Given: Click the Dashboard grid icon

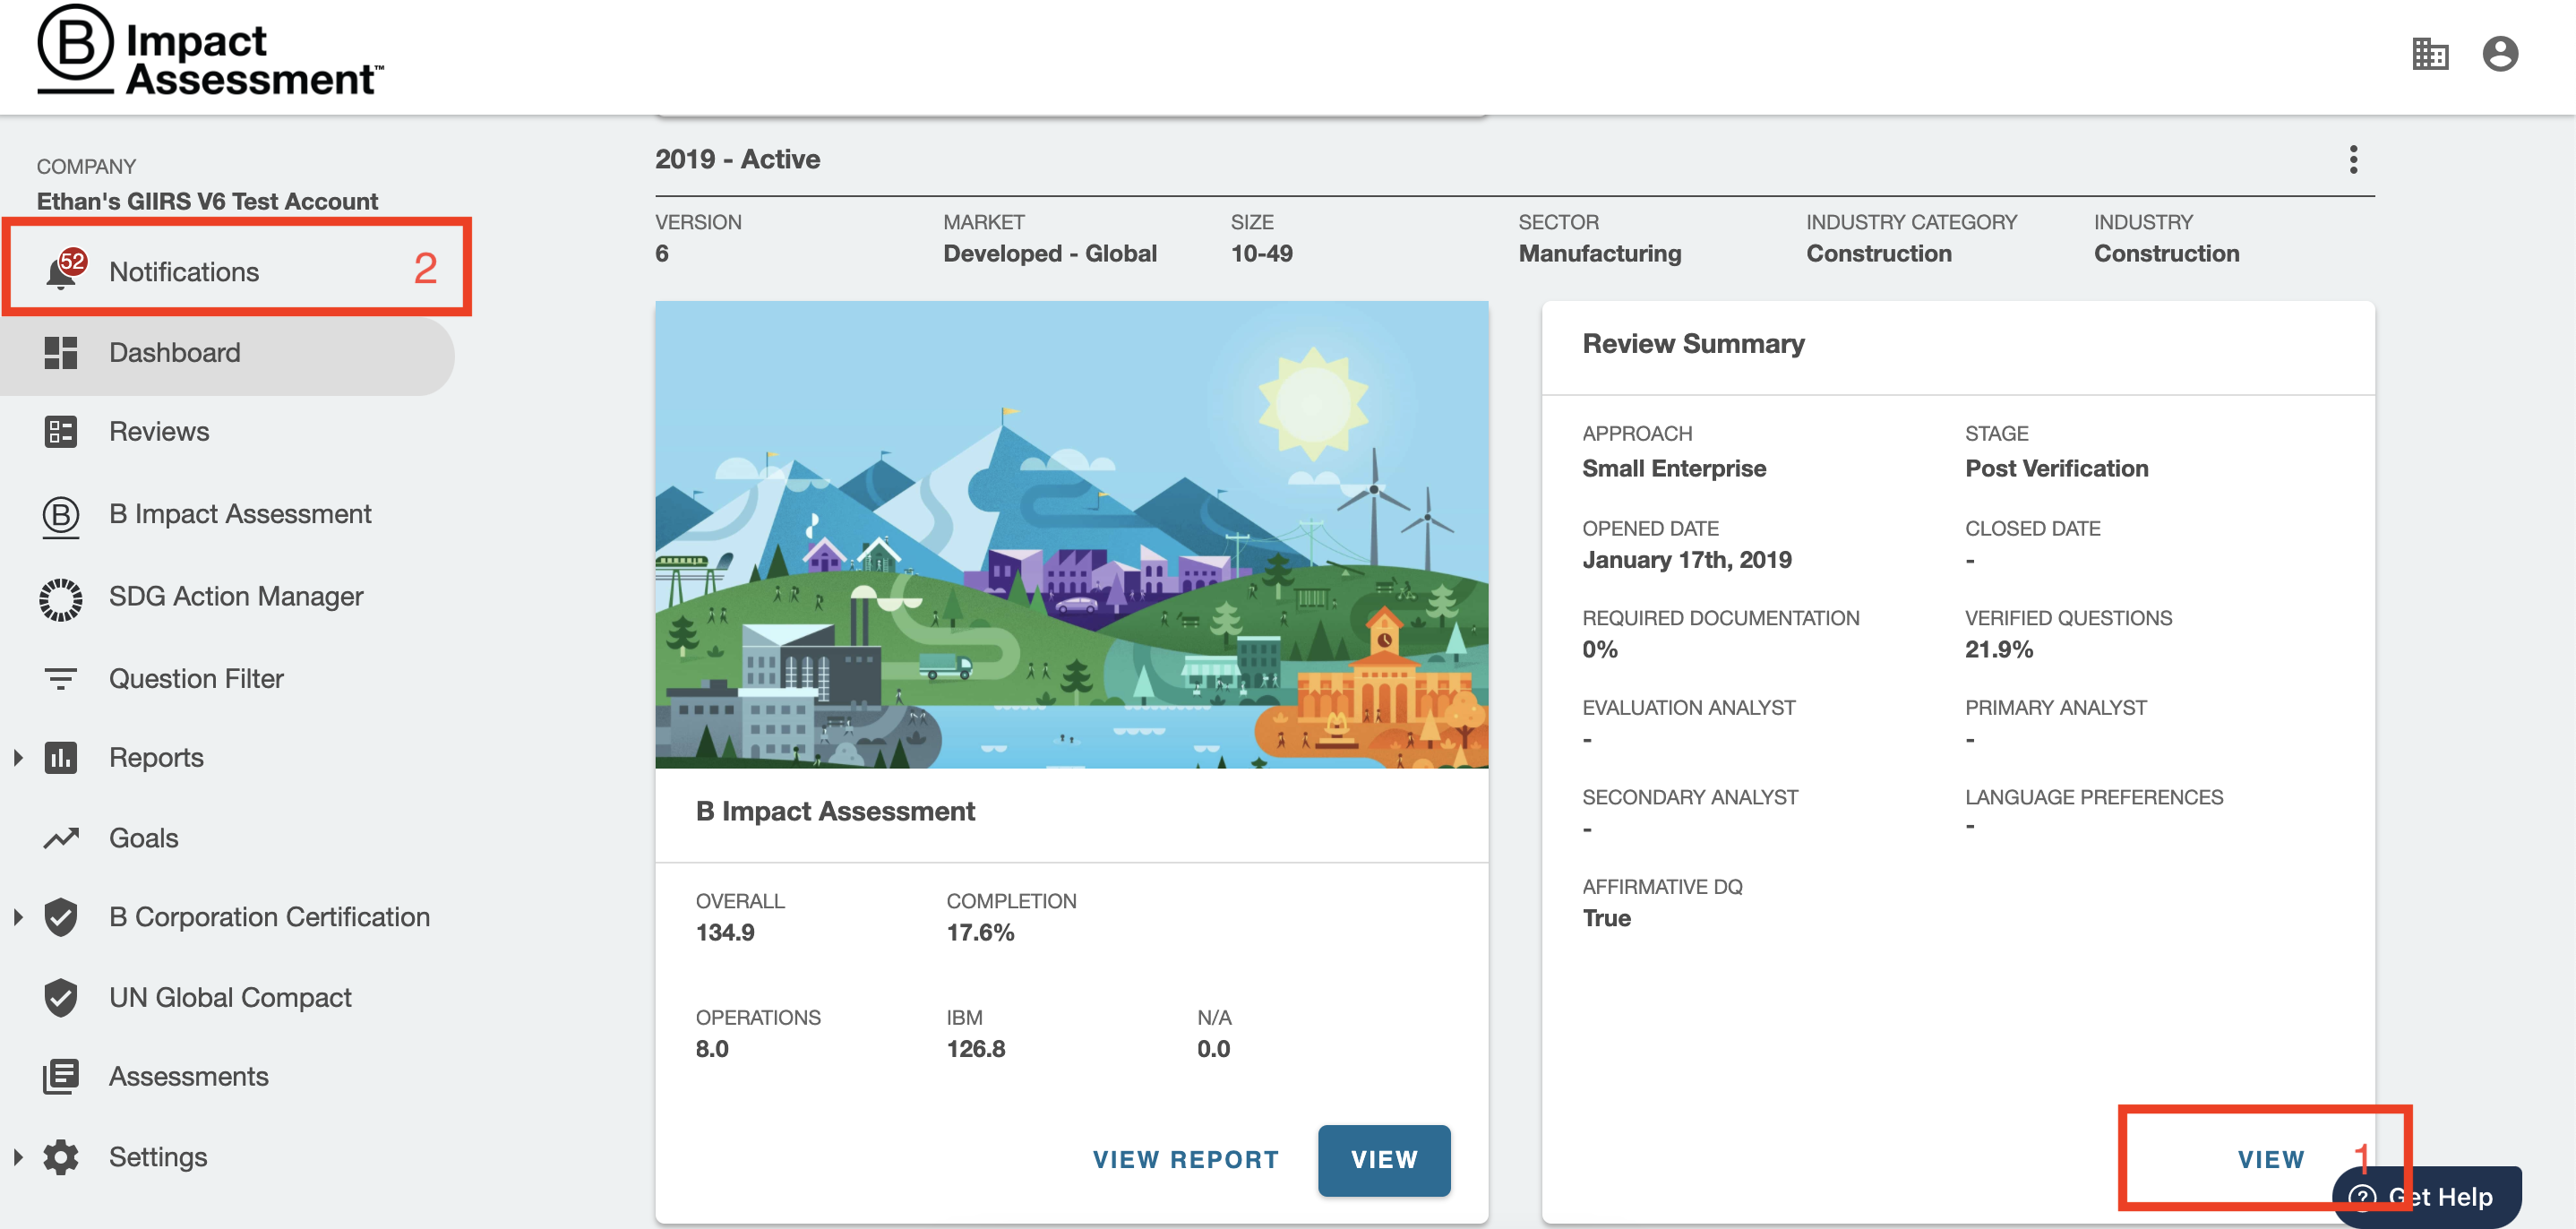Looking at the screenshot, I should click(60, 353).
